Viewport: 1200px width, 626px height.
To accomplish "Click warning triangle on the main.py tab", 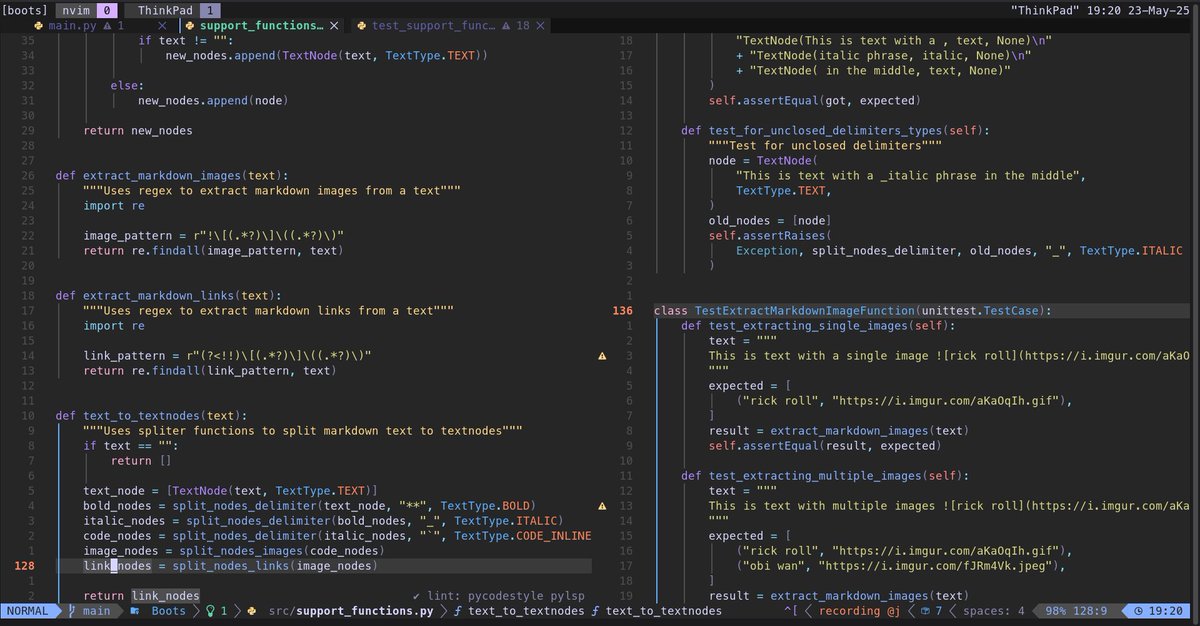I will (x=109, y=26).
